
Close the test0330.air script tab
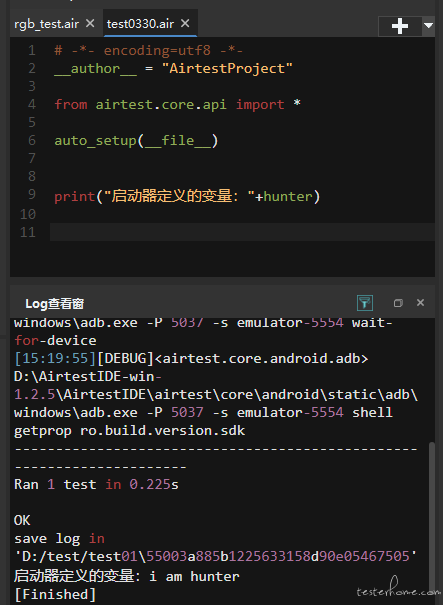pyautogui.click(x=185, y=24)
